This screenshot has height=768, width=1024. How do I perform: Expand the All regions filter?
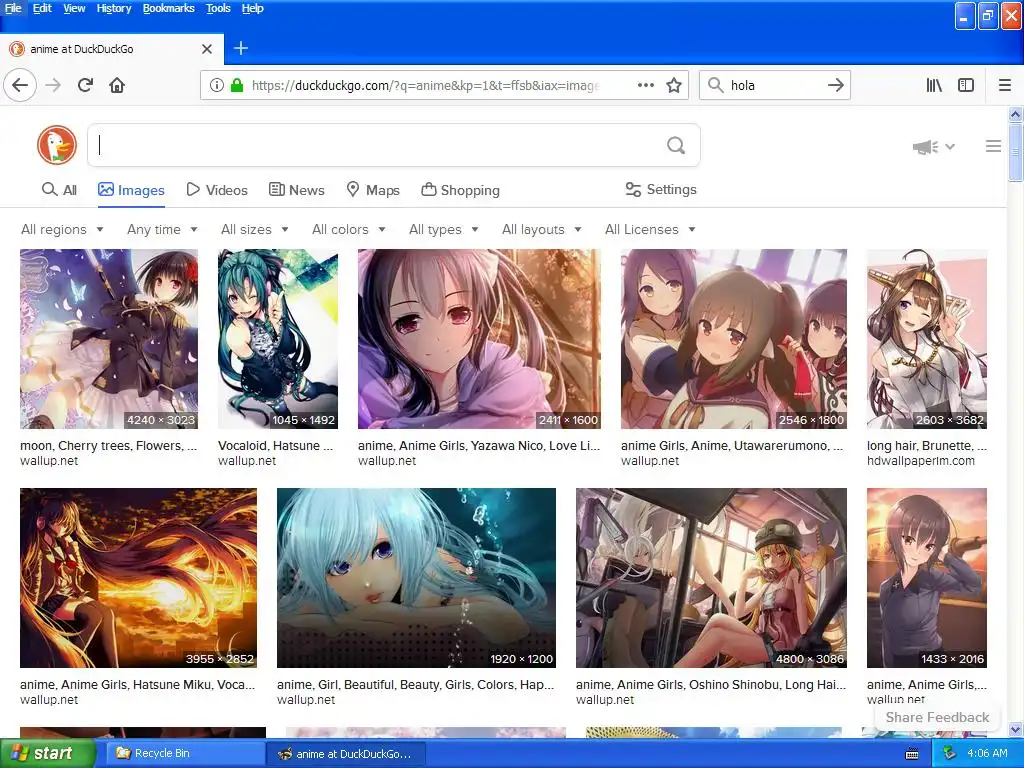pyautogui.click(x=62, y=229)
